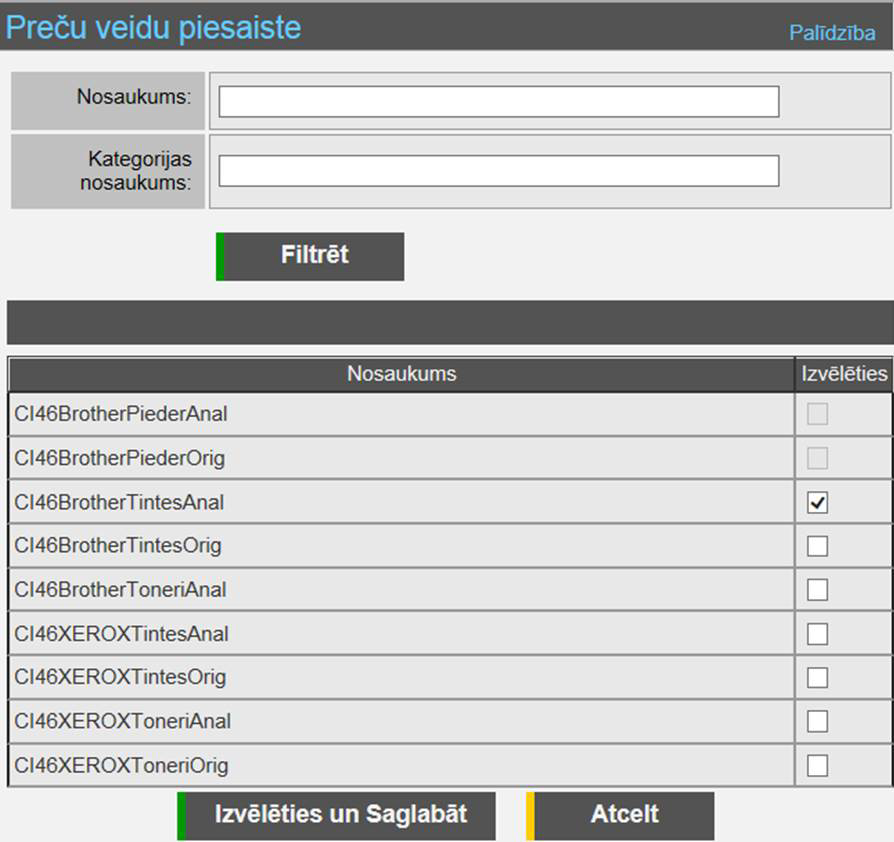
Task: Click Izvēlēties un Saglabāt button
Action: [x=339, y=815]
